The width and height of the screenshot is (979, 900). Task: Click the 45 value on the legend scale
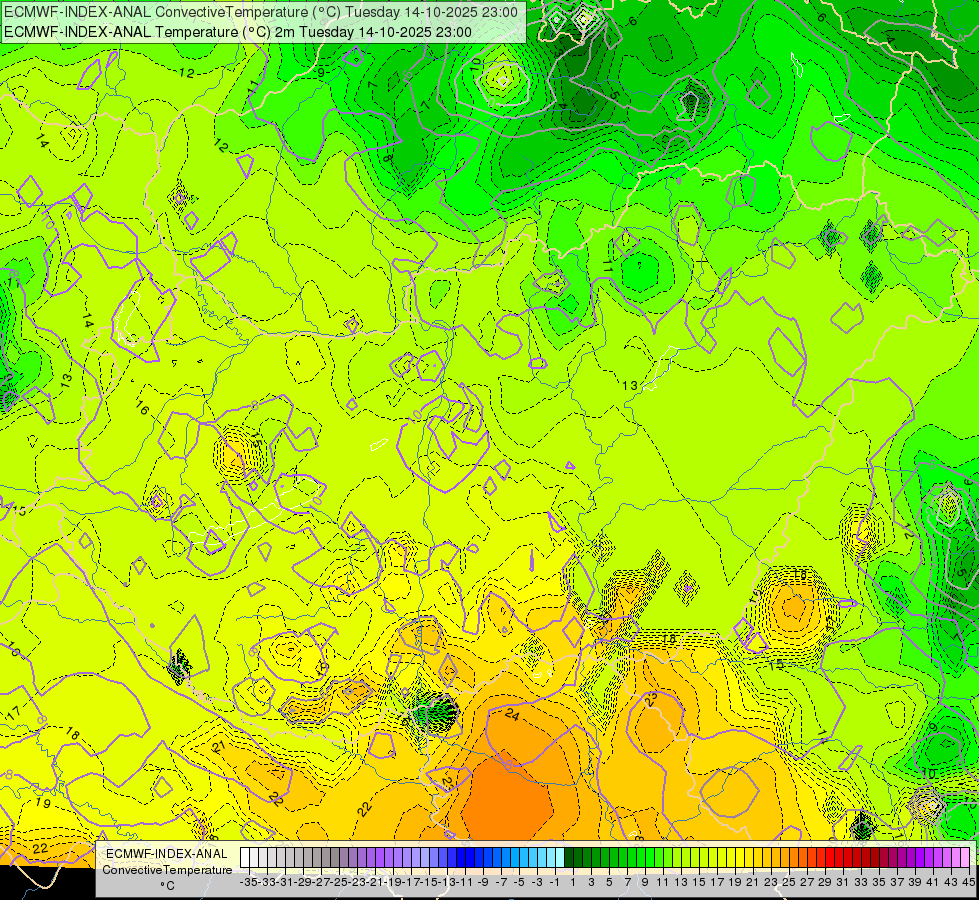click(968, 882)
